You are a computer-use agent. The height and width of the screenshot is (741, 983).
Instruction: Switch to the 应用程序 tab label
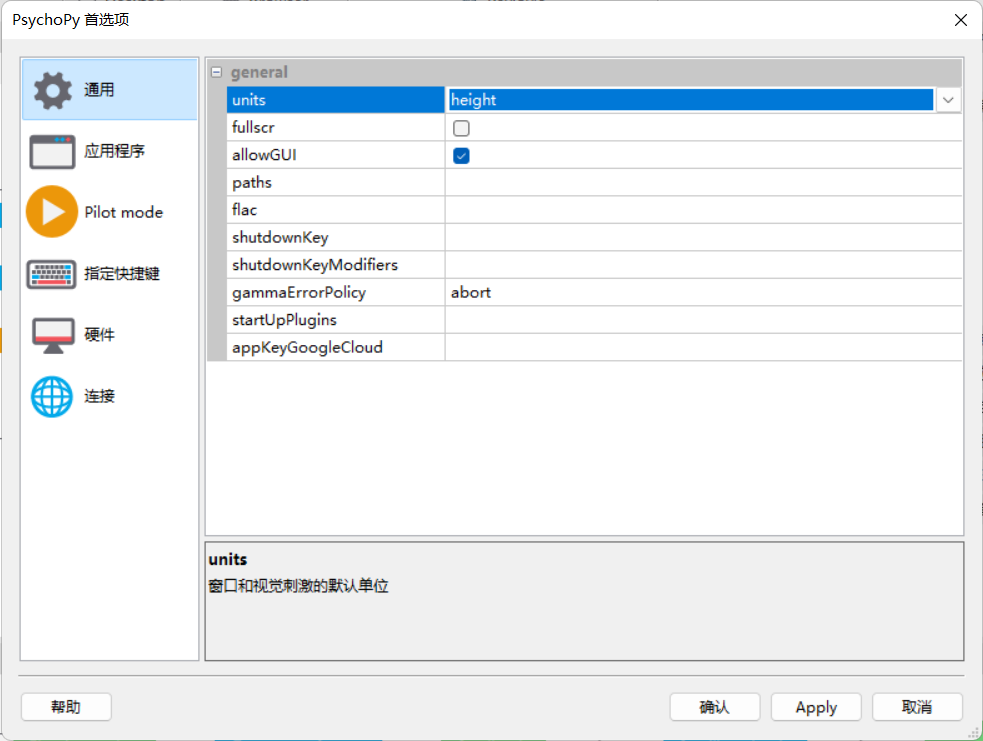click(115, 151)
